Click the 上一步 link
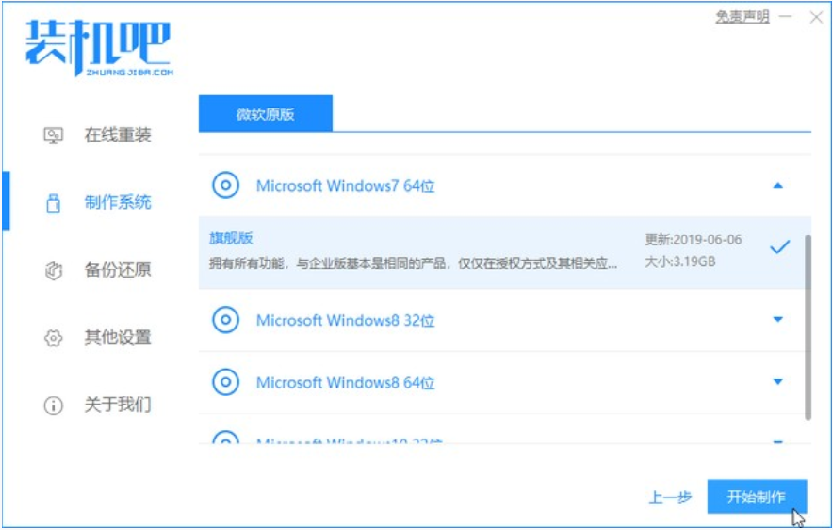Viewport: 833px width, 530px height. pos(670,497)
